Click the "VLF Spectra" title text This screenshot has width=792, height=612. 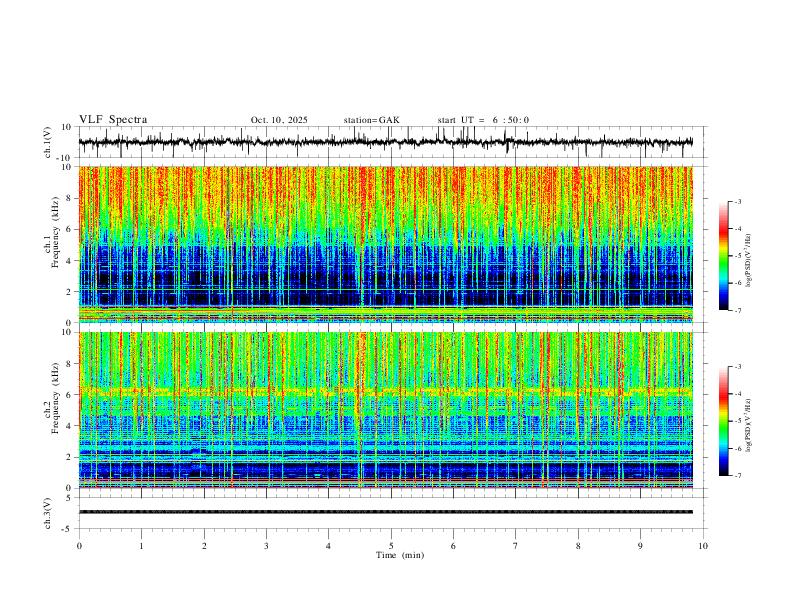[x=113, y=120]
